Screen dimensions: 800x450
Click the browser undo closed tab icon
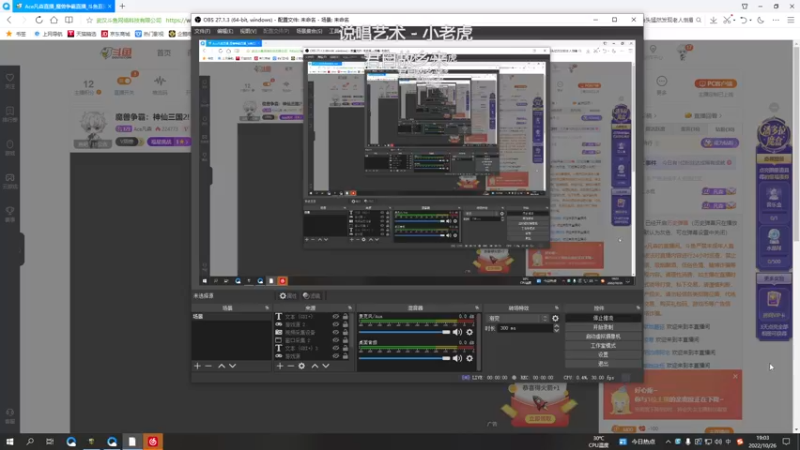click(x=743, y=20)
